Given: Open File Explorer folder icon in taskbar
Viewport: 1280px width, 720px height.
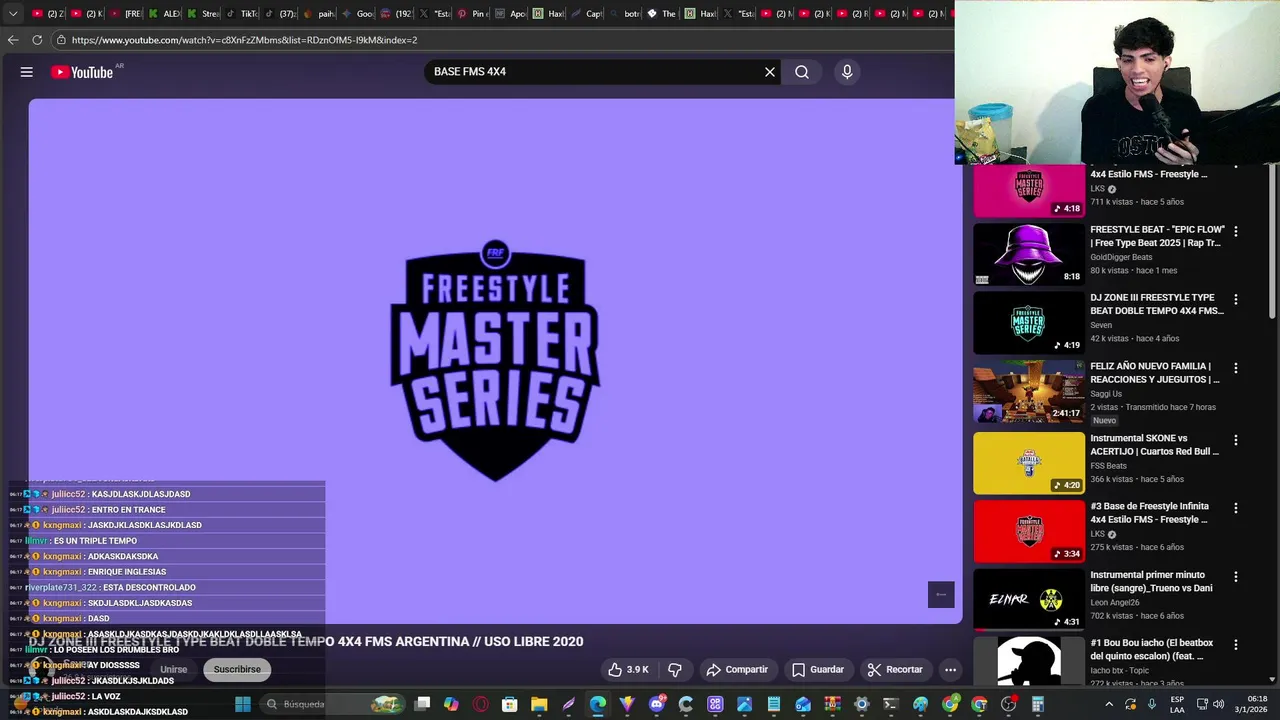Looking at the screenshot, I should click(x=539, y=704).
